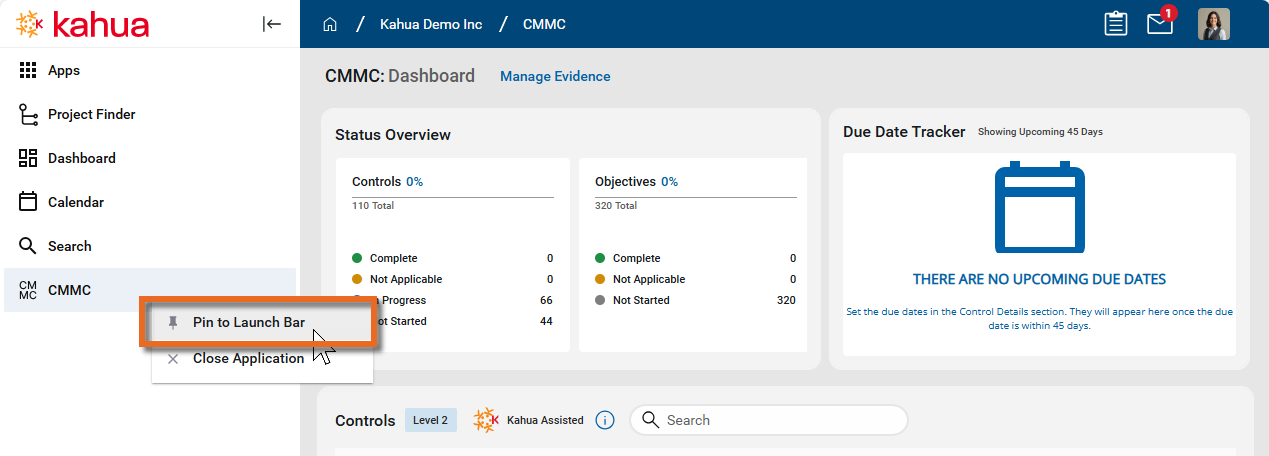Open Apps from the sidebar
This screenshot has width=1269, height=456.
64,71
